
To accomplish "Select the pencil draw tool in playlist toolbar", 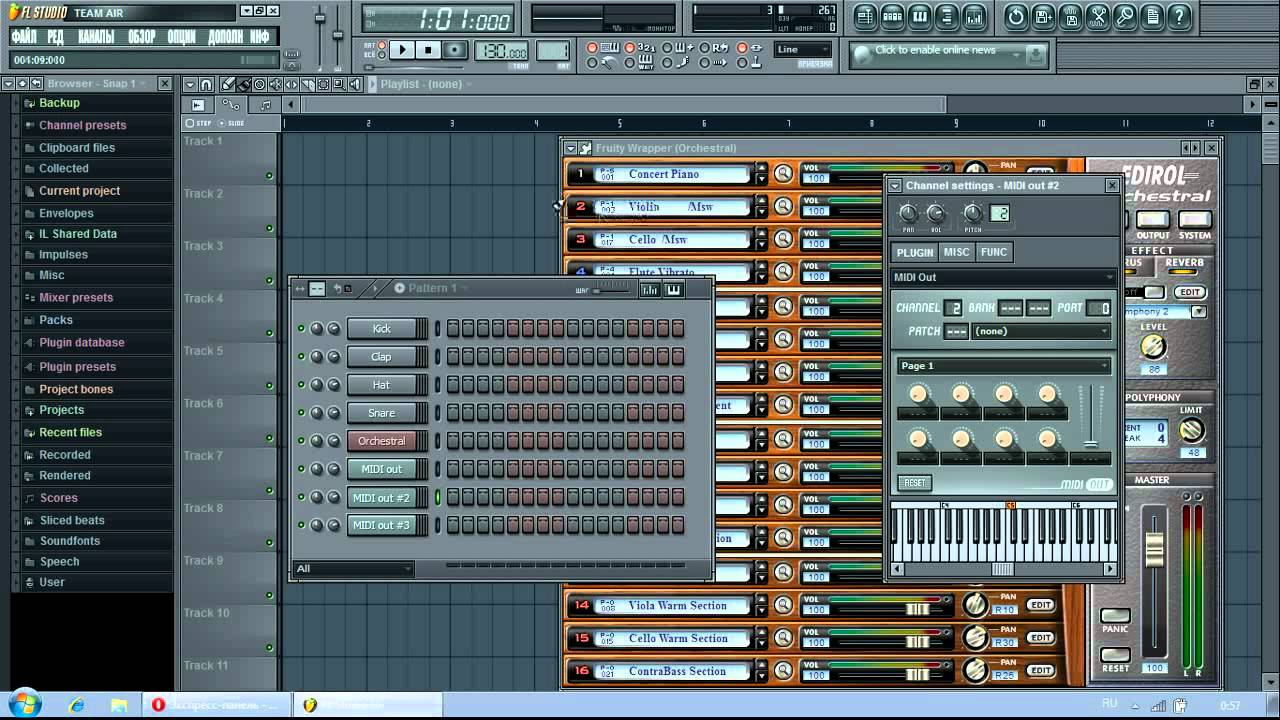I will 229,84.
